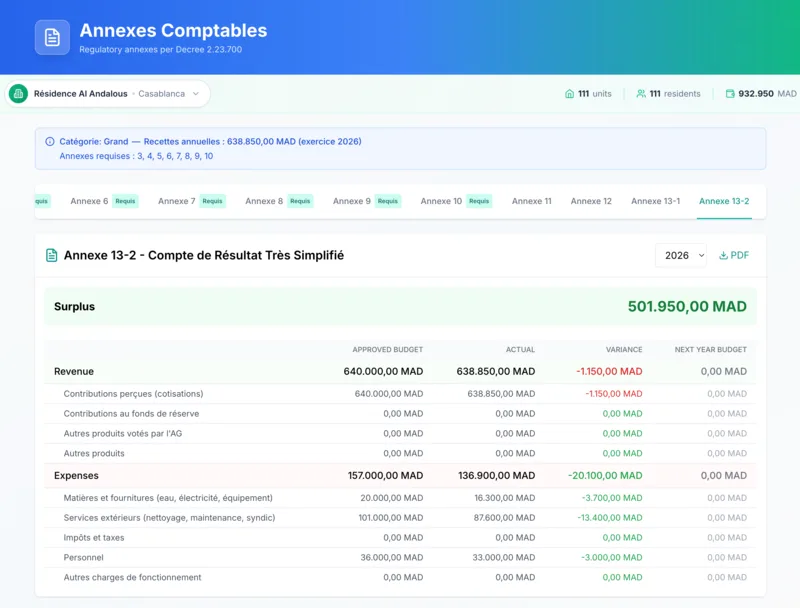
Task: Click the document icon beside Annexe 13-2 title
Action: pyautogui.click(x=52, y=255)
